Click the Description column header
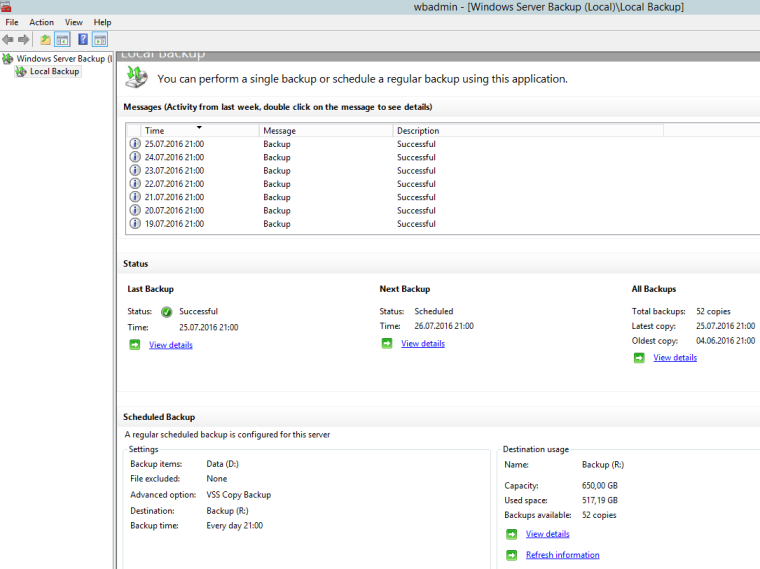The image size is (760, 569). coord(528,130)
